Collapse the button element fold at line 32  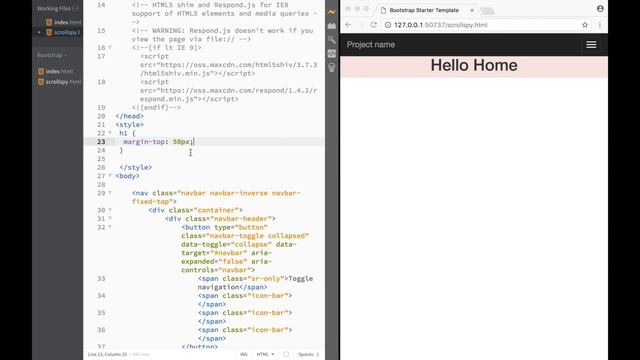pos(110,227)
